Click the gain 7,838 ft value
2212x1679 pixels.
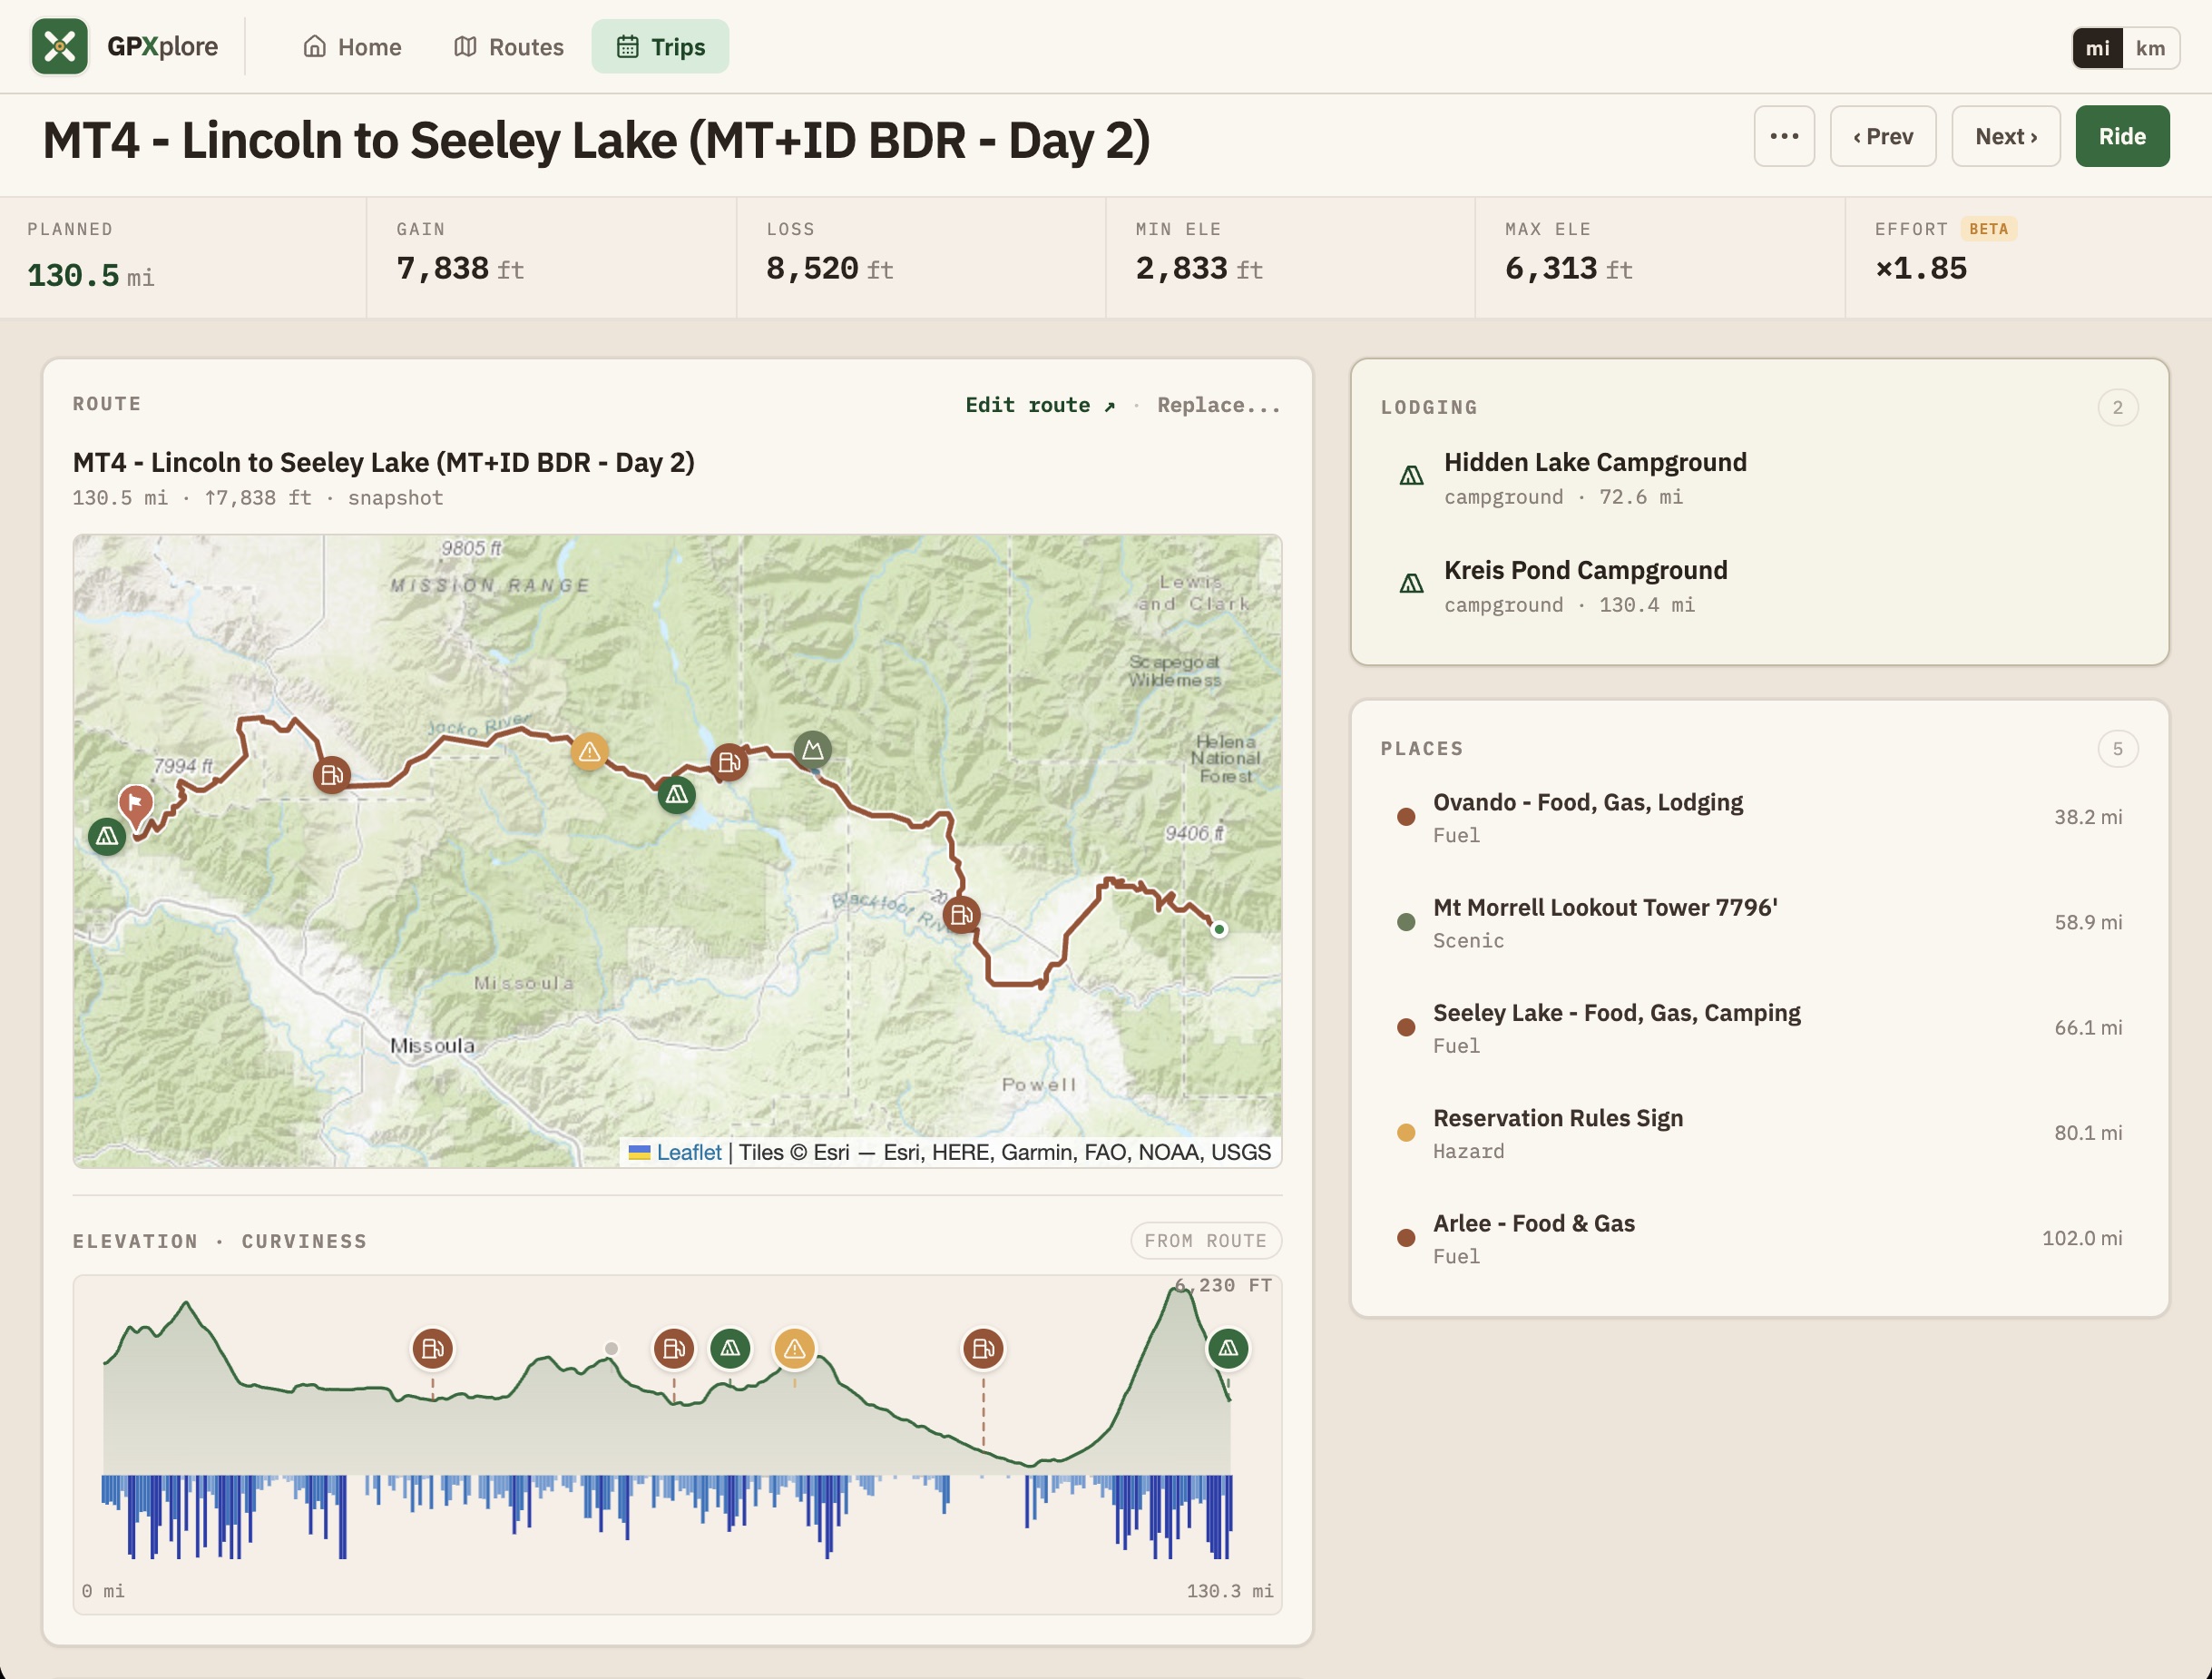[460, 268]
